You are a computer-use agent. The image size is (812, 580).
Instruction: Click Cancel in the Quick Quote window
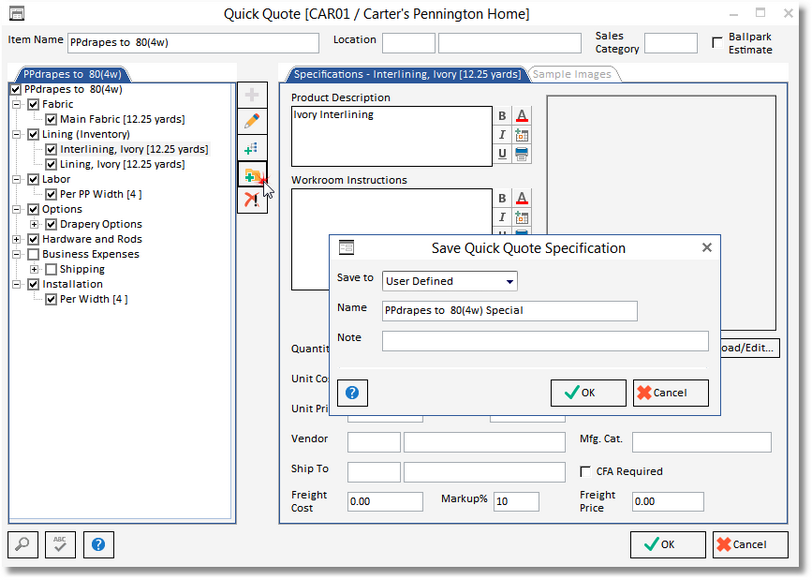click(750, 545)
